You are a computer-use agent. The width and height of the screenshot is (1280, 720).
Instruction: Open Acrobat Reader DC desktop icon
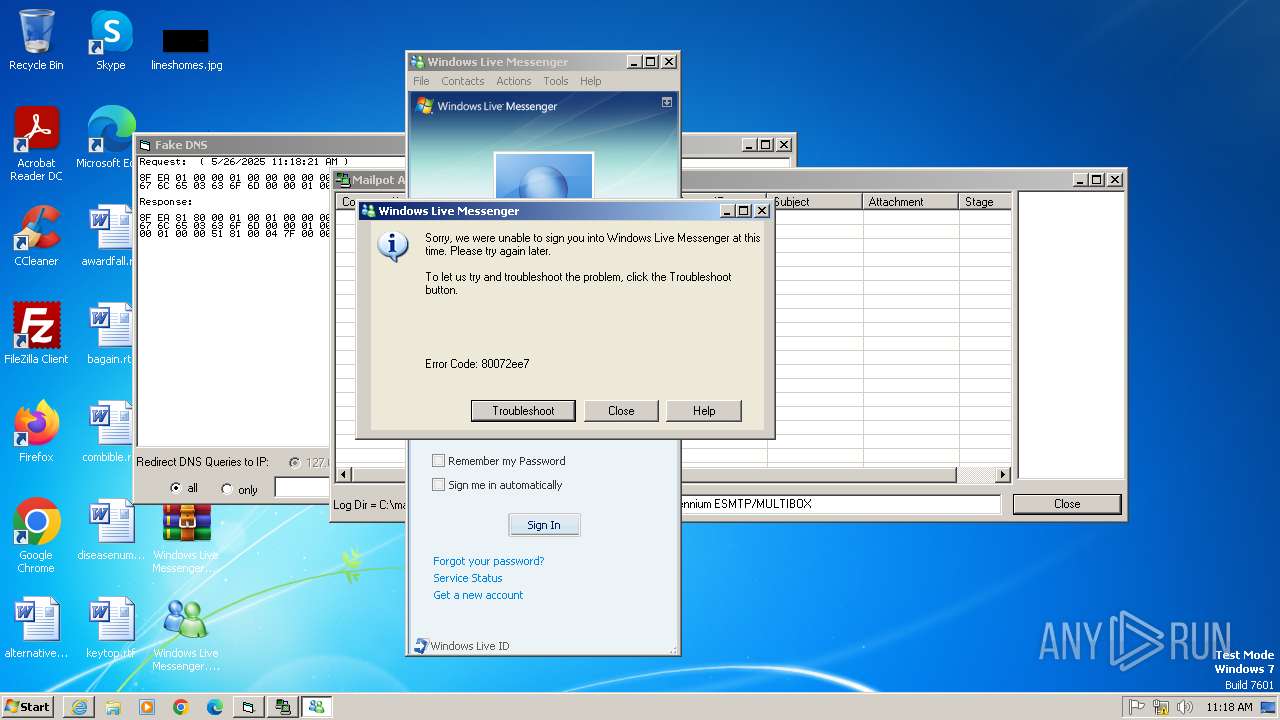coord(36,145)
